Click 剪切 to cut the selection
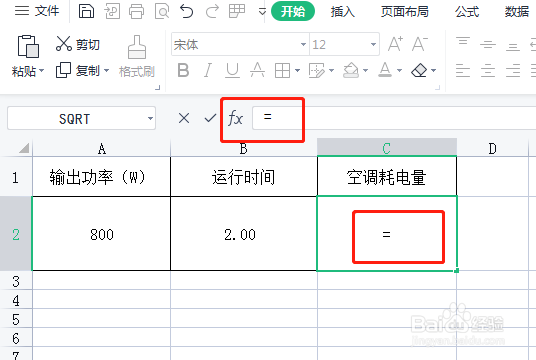 (x=78, y=44)
